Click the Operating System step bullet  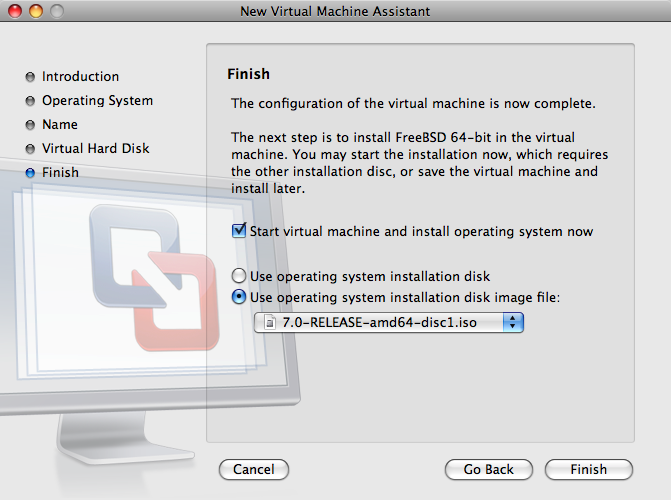[x=31, y=101]
